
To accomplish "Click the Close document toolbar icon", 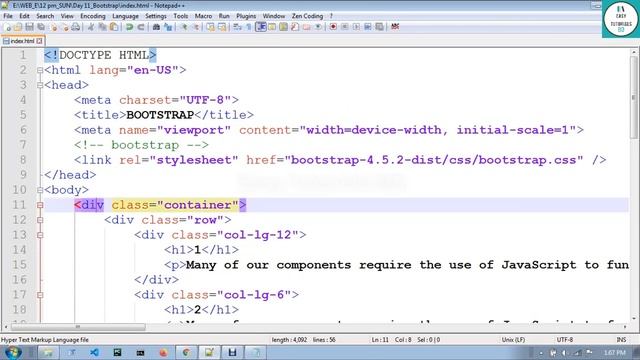I will click(x=54, y=27).
